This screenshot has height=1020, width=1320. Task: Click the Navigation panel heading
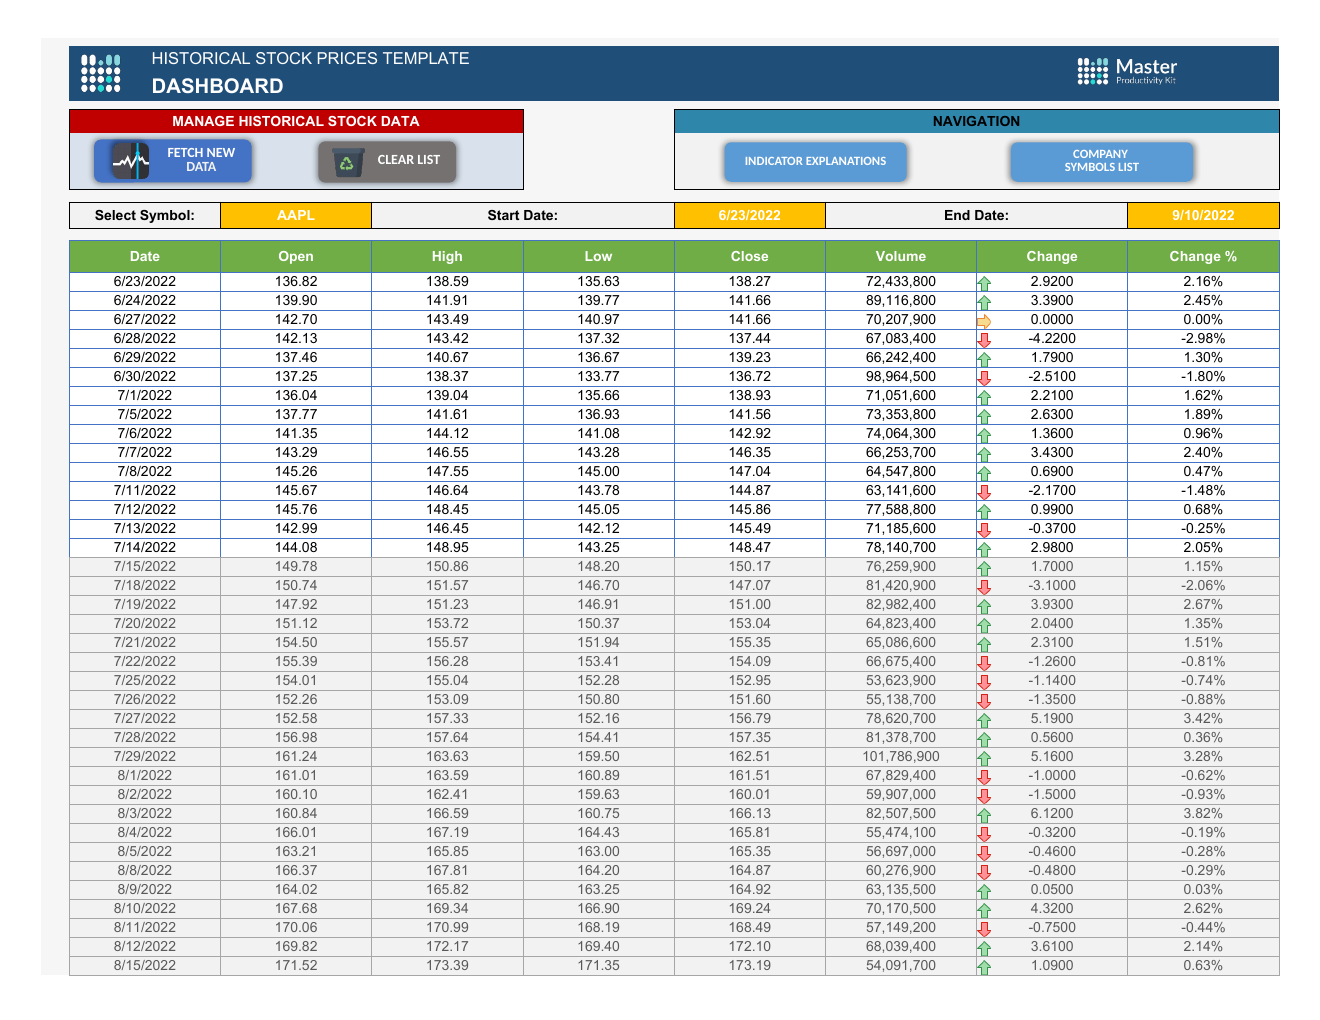pyautogui.click(x=976, y=121)
